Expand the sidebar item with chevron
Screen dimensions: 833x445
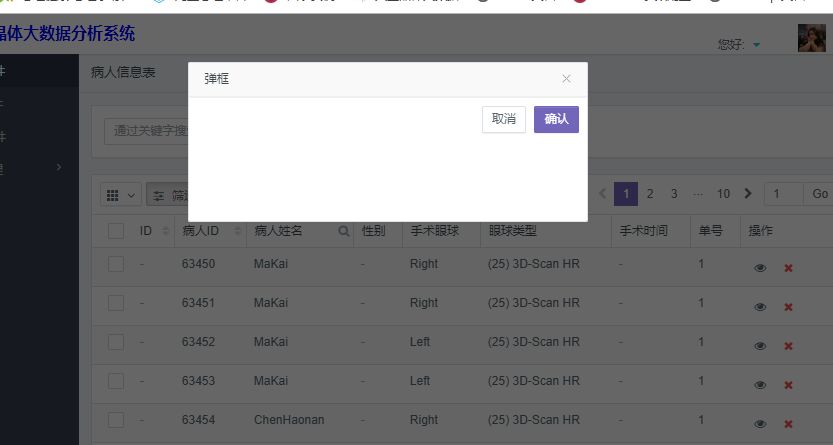59,167
